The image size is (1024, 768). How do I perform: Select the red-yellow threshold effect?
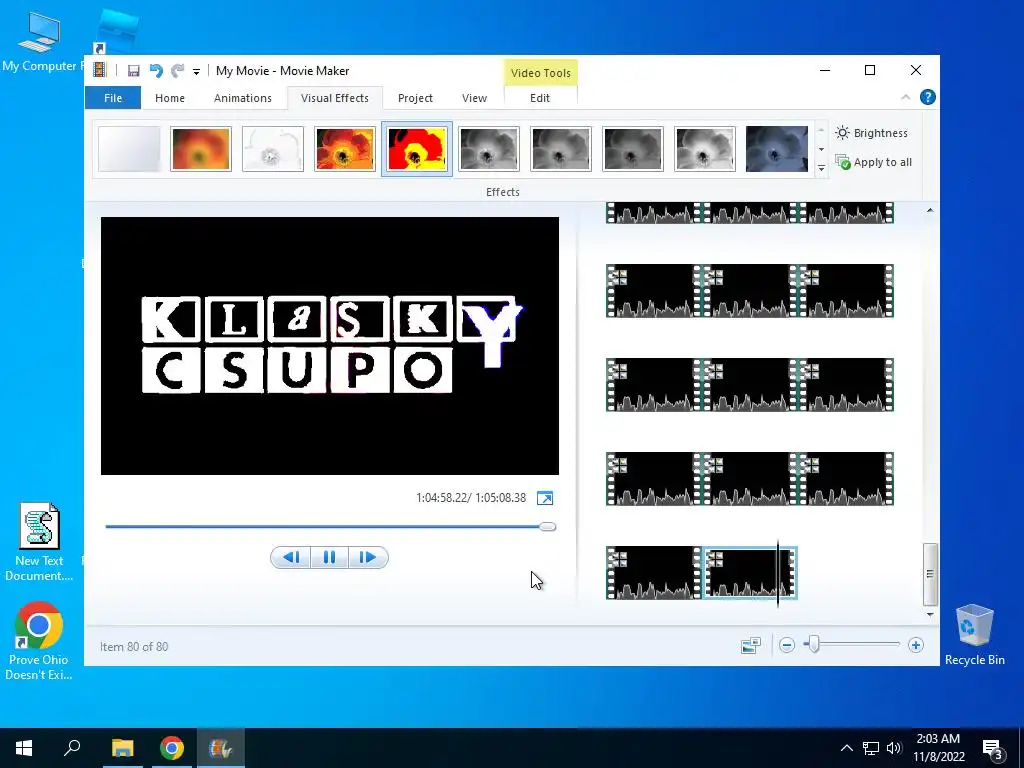coord(417,149)
